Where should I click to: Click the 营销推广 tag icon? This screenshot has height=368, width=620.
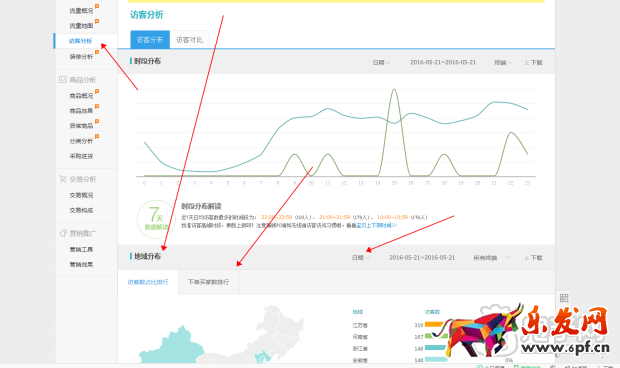tap(62, 233)
